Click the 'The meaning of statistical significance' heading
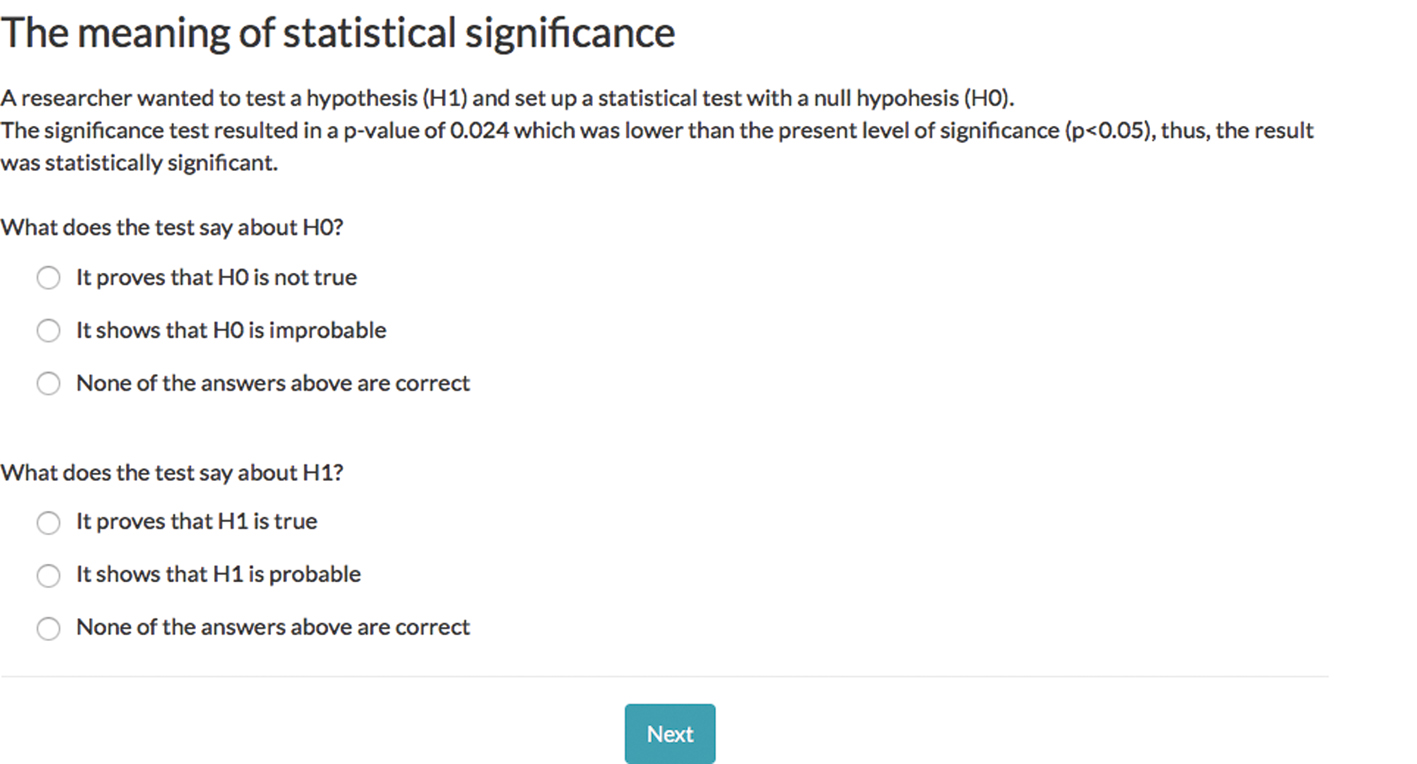 338,34
